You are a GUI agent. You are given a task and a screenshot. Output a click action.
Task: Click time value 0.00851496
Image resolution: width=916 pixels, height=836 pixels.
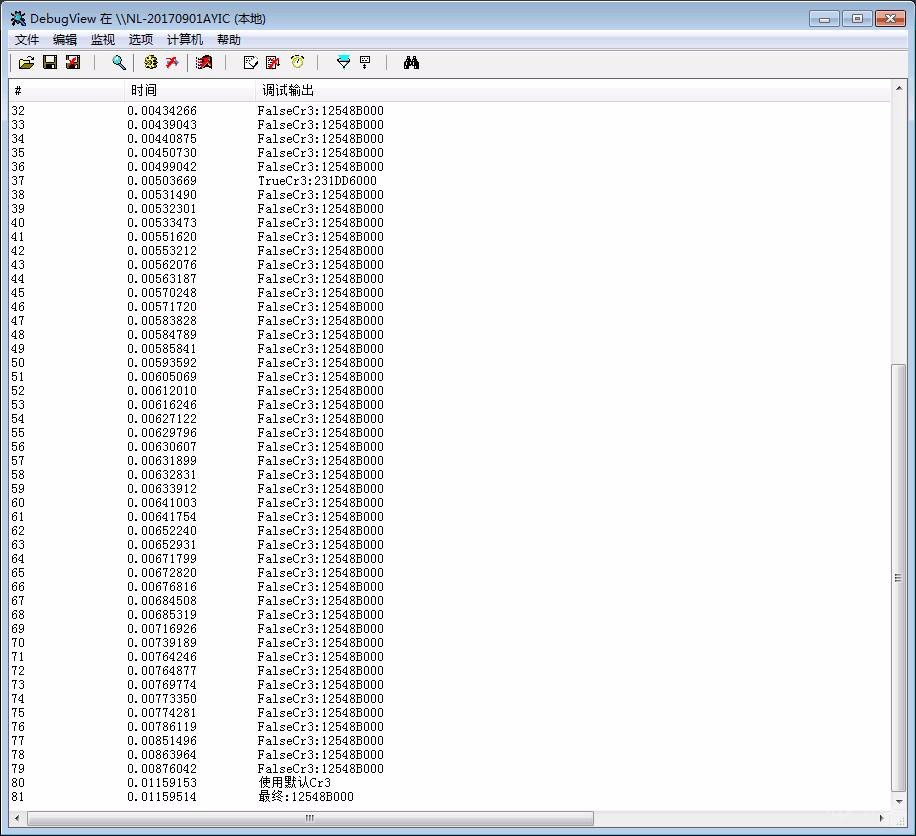tap(162, 741)
